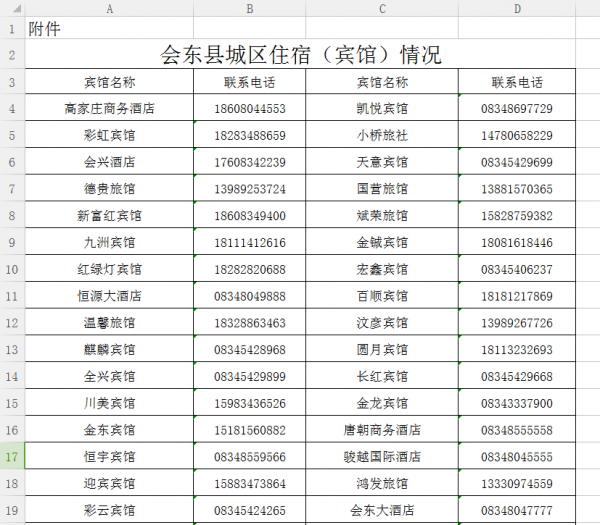Select cell 金东宾馆
The height and width of the screenshot is (525, 600).
[x=109, y=430]
